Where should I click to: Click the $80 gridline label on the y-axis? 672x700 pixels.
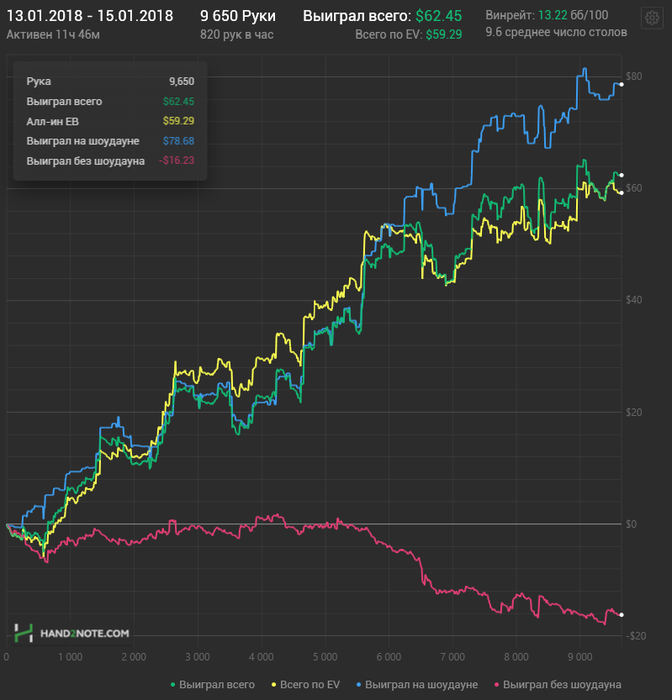[633, 77]
